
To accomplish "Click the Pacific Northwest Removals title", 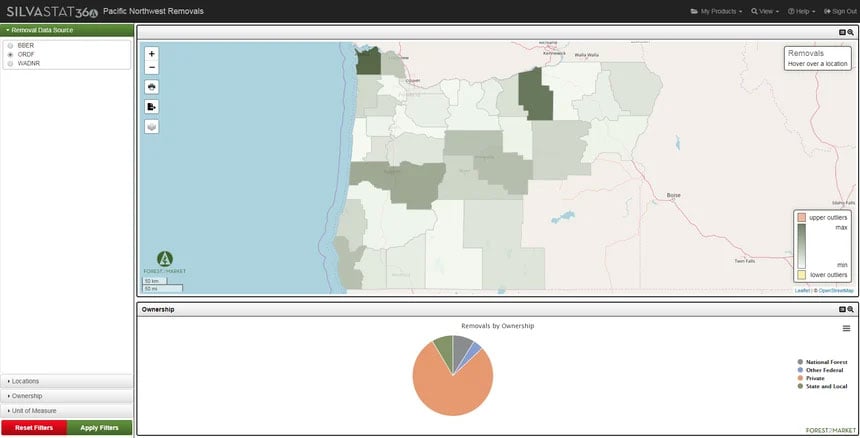I will [x=153, y=11].
